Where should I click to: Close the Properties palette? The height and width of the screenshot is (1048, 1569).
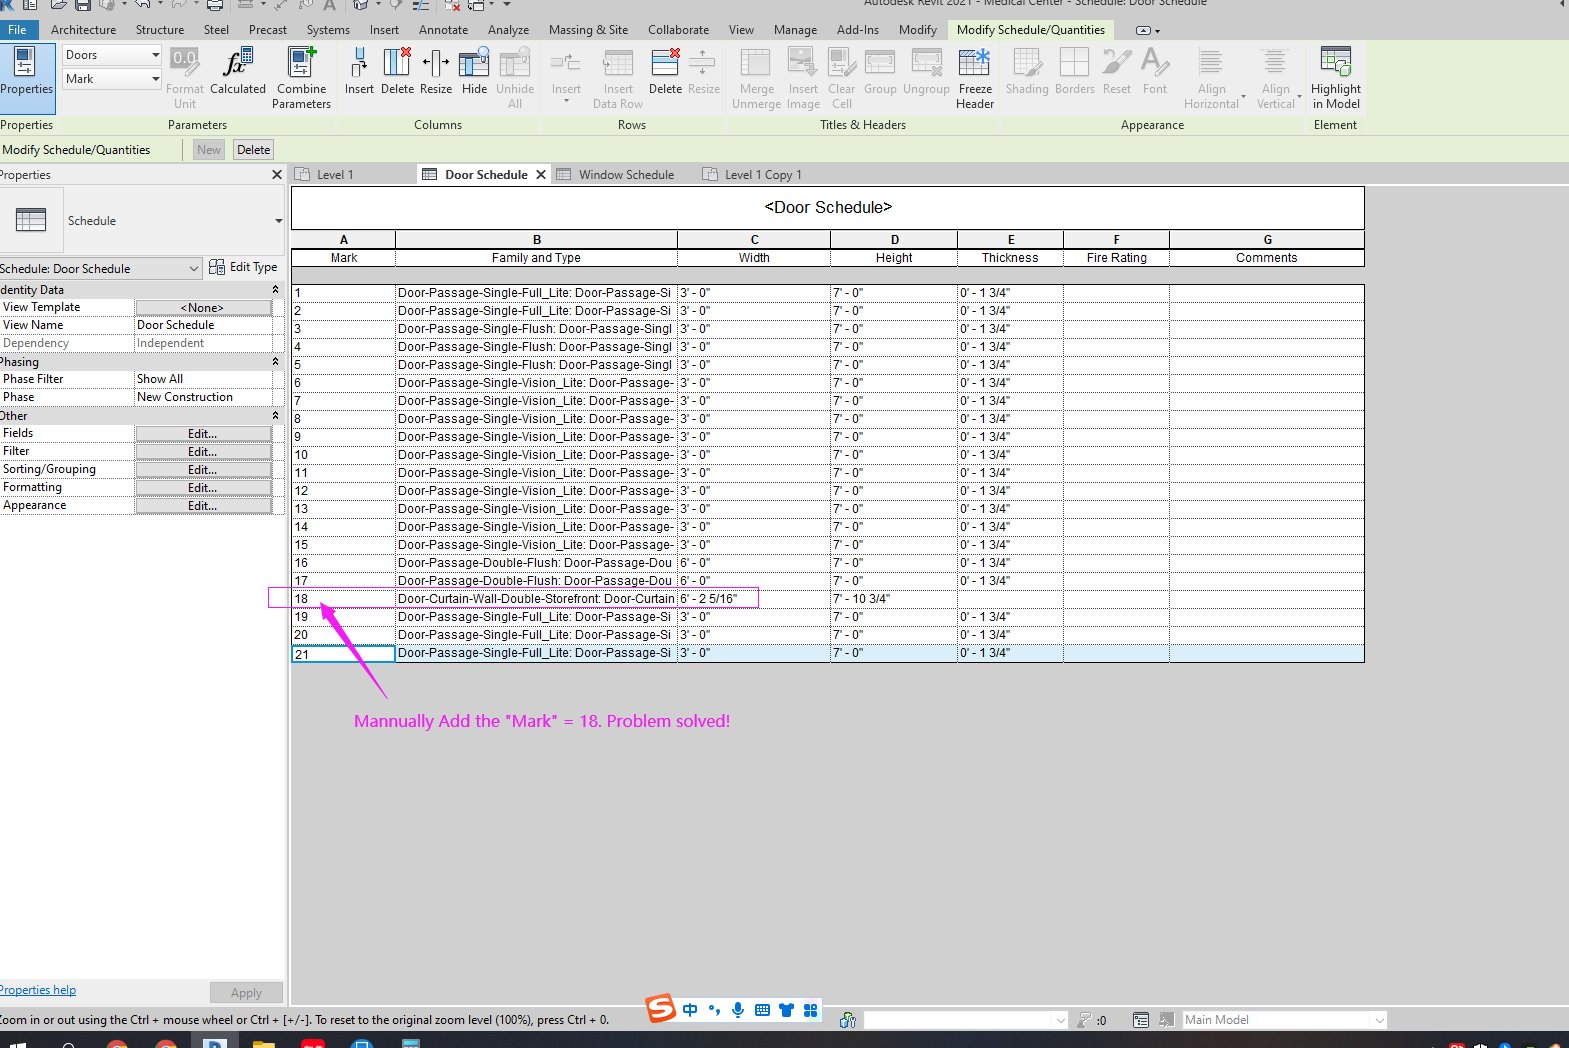click(x=277, y=175)
